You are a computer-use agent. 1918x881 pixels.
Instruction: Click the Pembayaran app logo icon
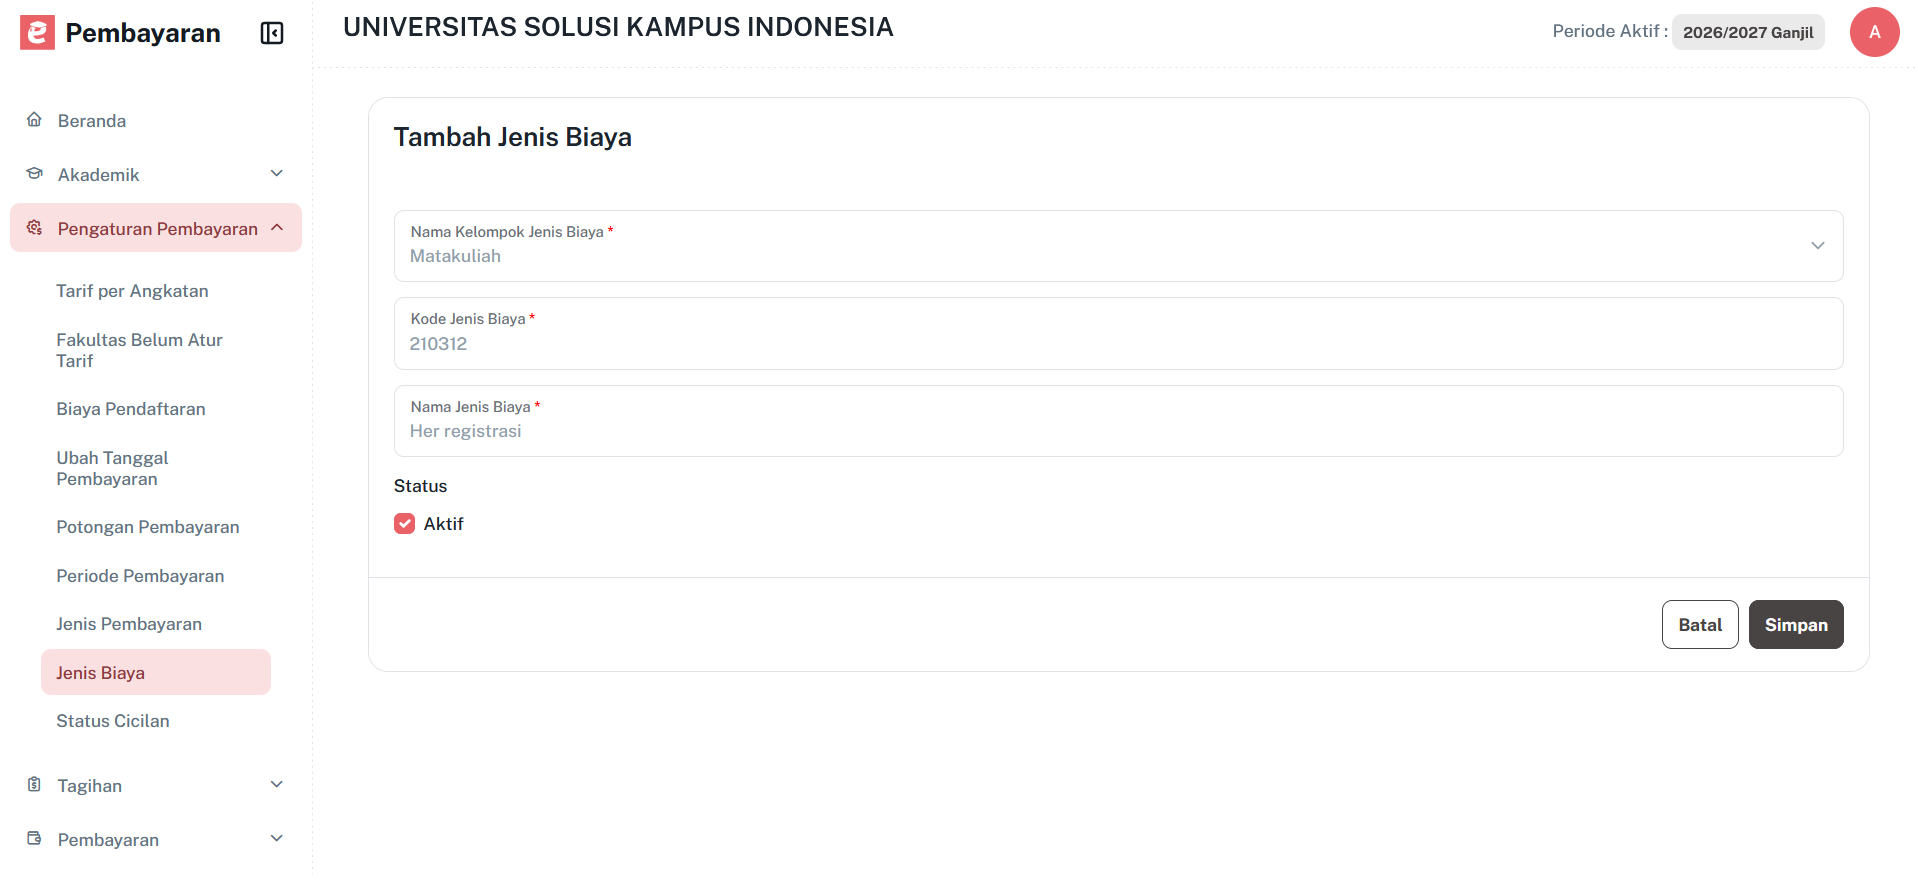tap(36, 32)
